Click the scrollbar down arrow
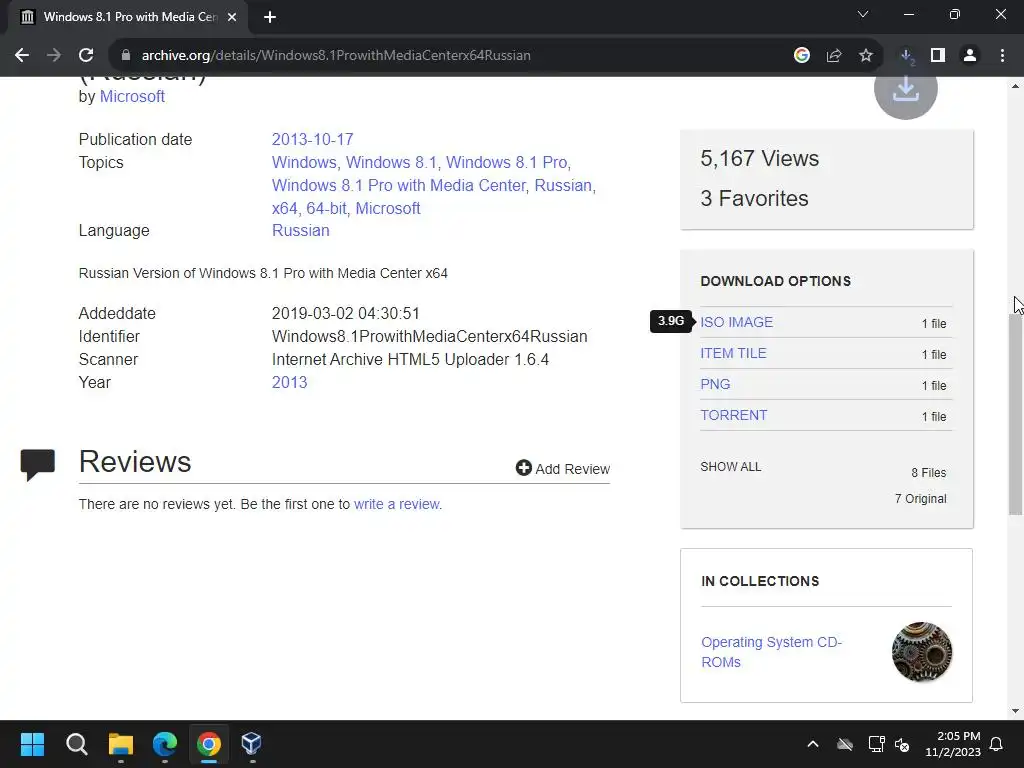 1016,711
